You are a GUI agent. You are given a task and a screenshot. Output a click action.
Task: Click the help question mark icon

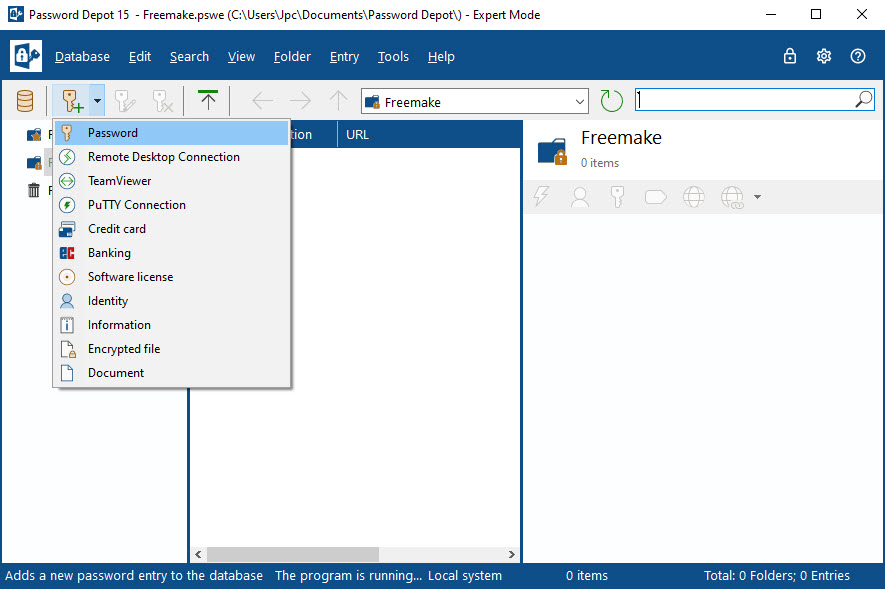coord(858,56)
